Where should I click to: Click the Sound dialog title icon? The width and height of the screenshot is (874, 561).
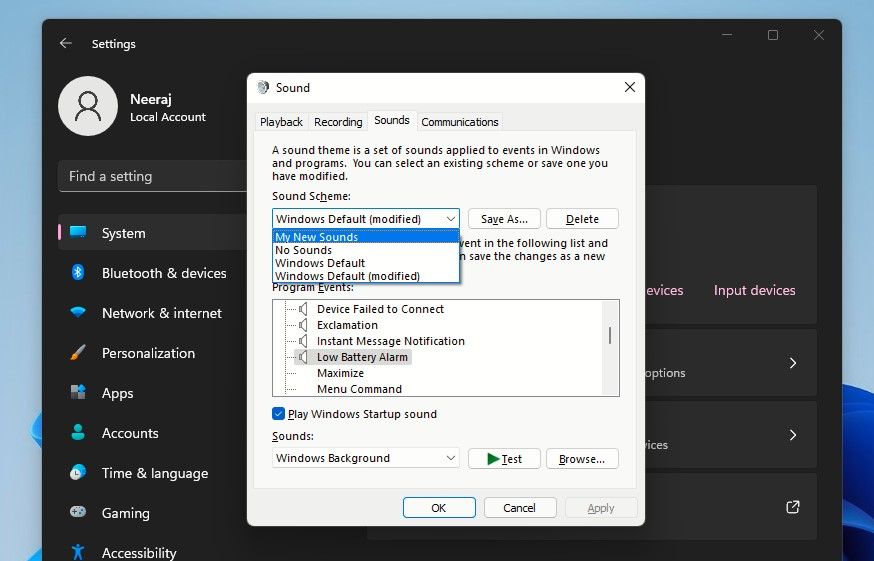click(263, 88)
